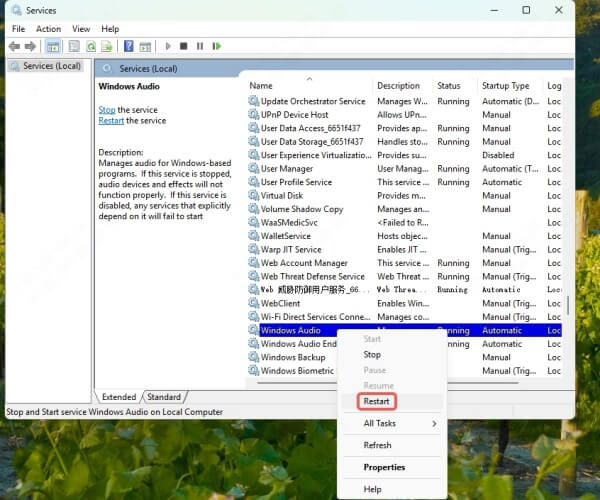Select Update Orchestrator Service row
600x500 pixels.
pyautogui.click(x=405, y=101)
